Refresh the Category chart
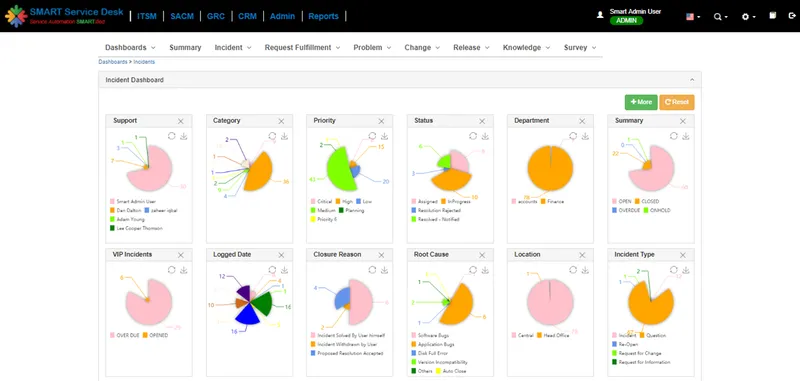This screenshot has width=800, height=381. [272, 136]
